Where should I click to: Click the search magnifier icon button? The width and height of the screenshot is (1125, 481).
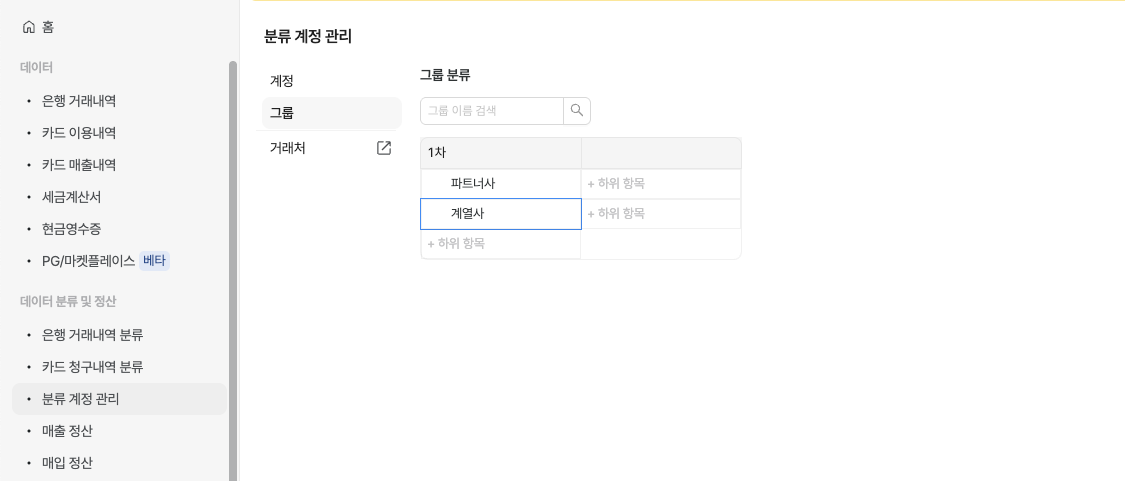(x=577, y=111)
